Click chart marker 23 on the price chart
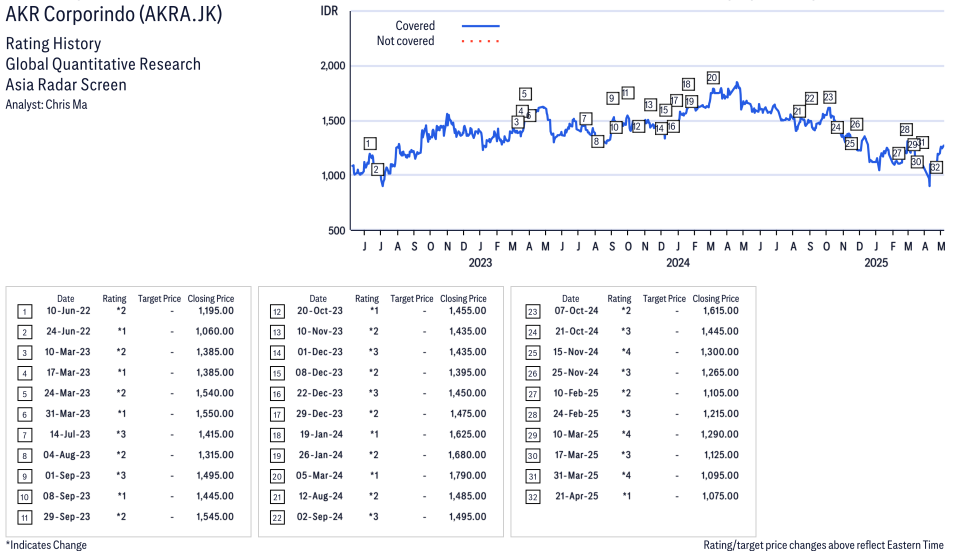 (829, 97)
